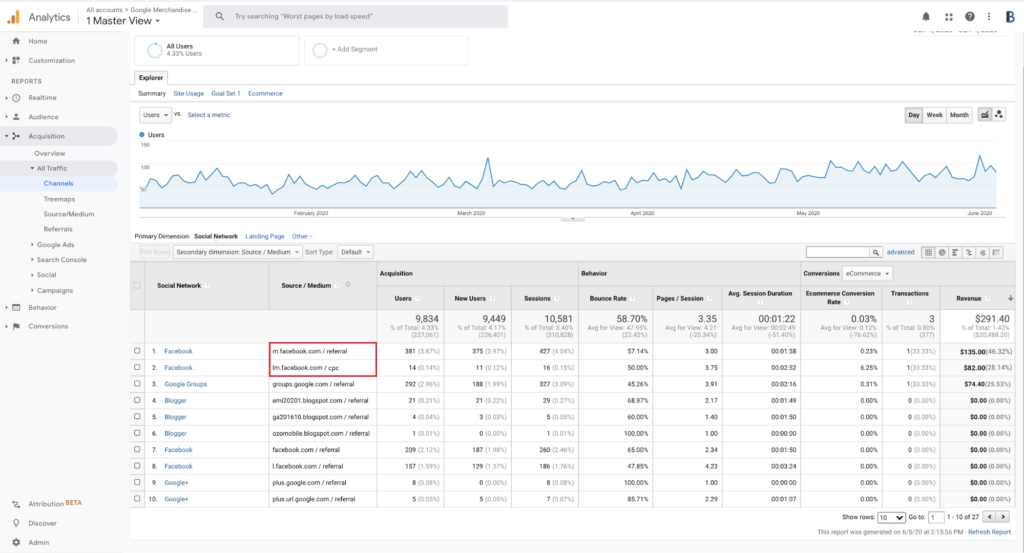
Task: Open the 1 Master View dropdown
Action: tap(123, 21)
